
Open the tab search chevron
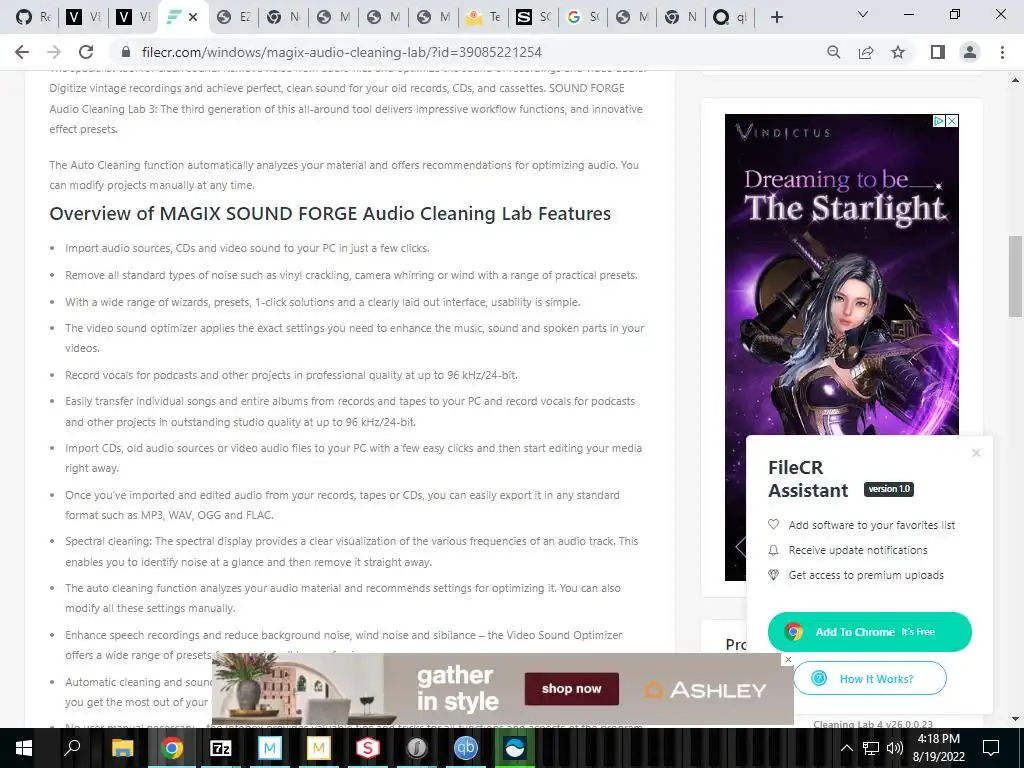tap(863, 14)
